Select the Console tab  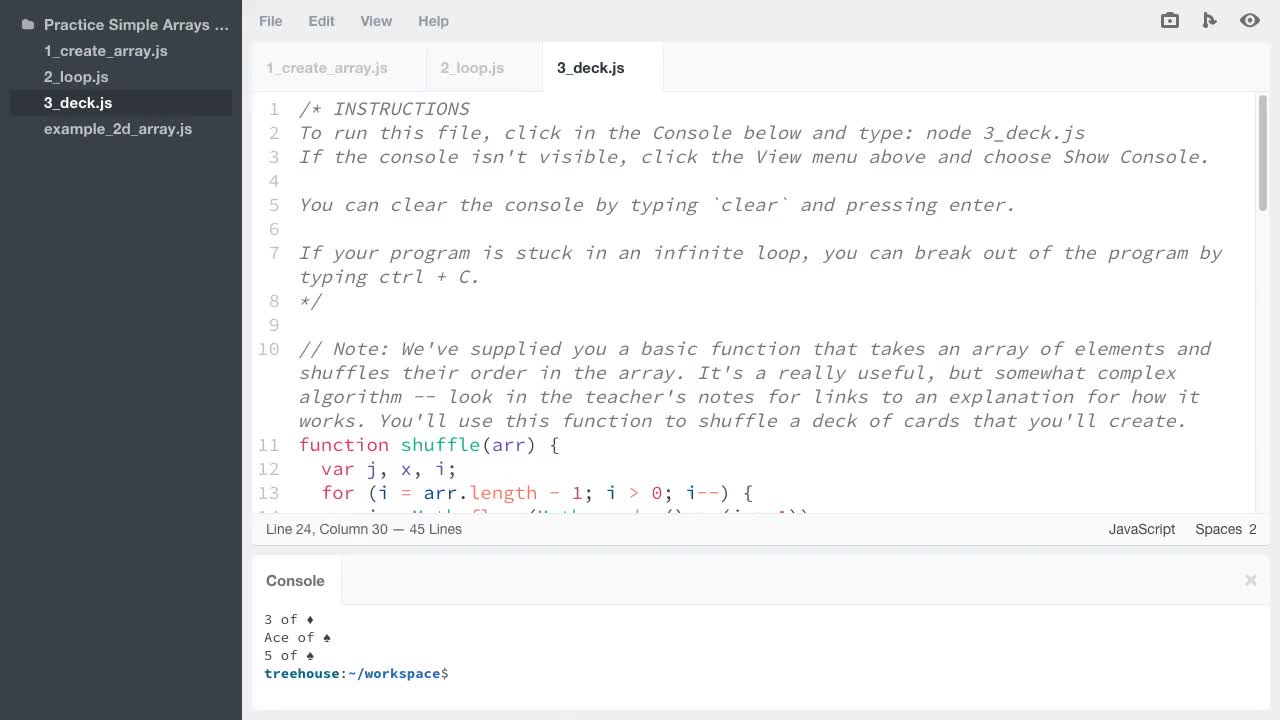[x=295, y=580]
